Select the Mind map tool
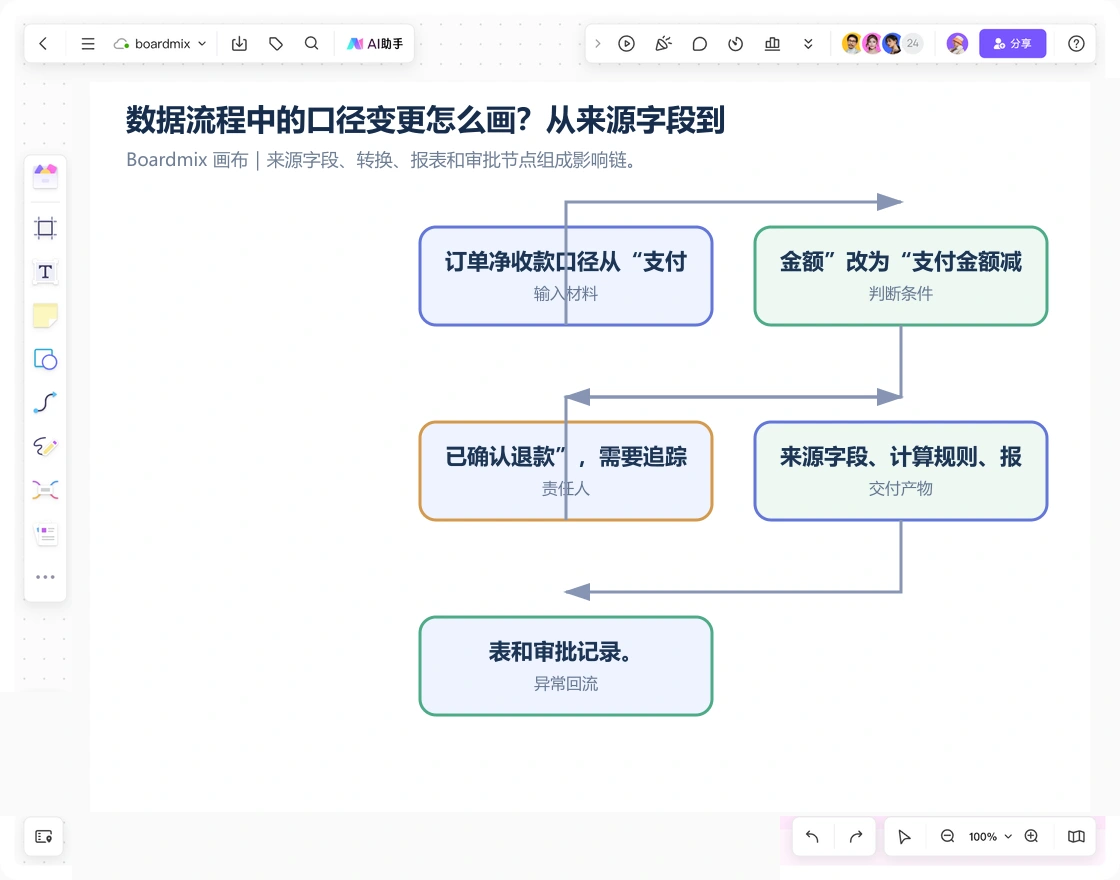The image size is (1120, 880). point(45,490)
